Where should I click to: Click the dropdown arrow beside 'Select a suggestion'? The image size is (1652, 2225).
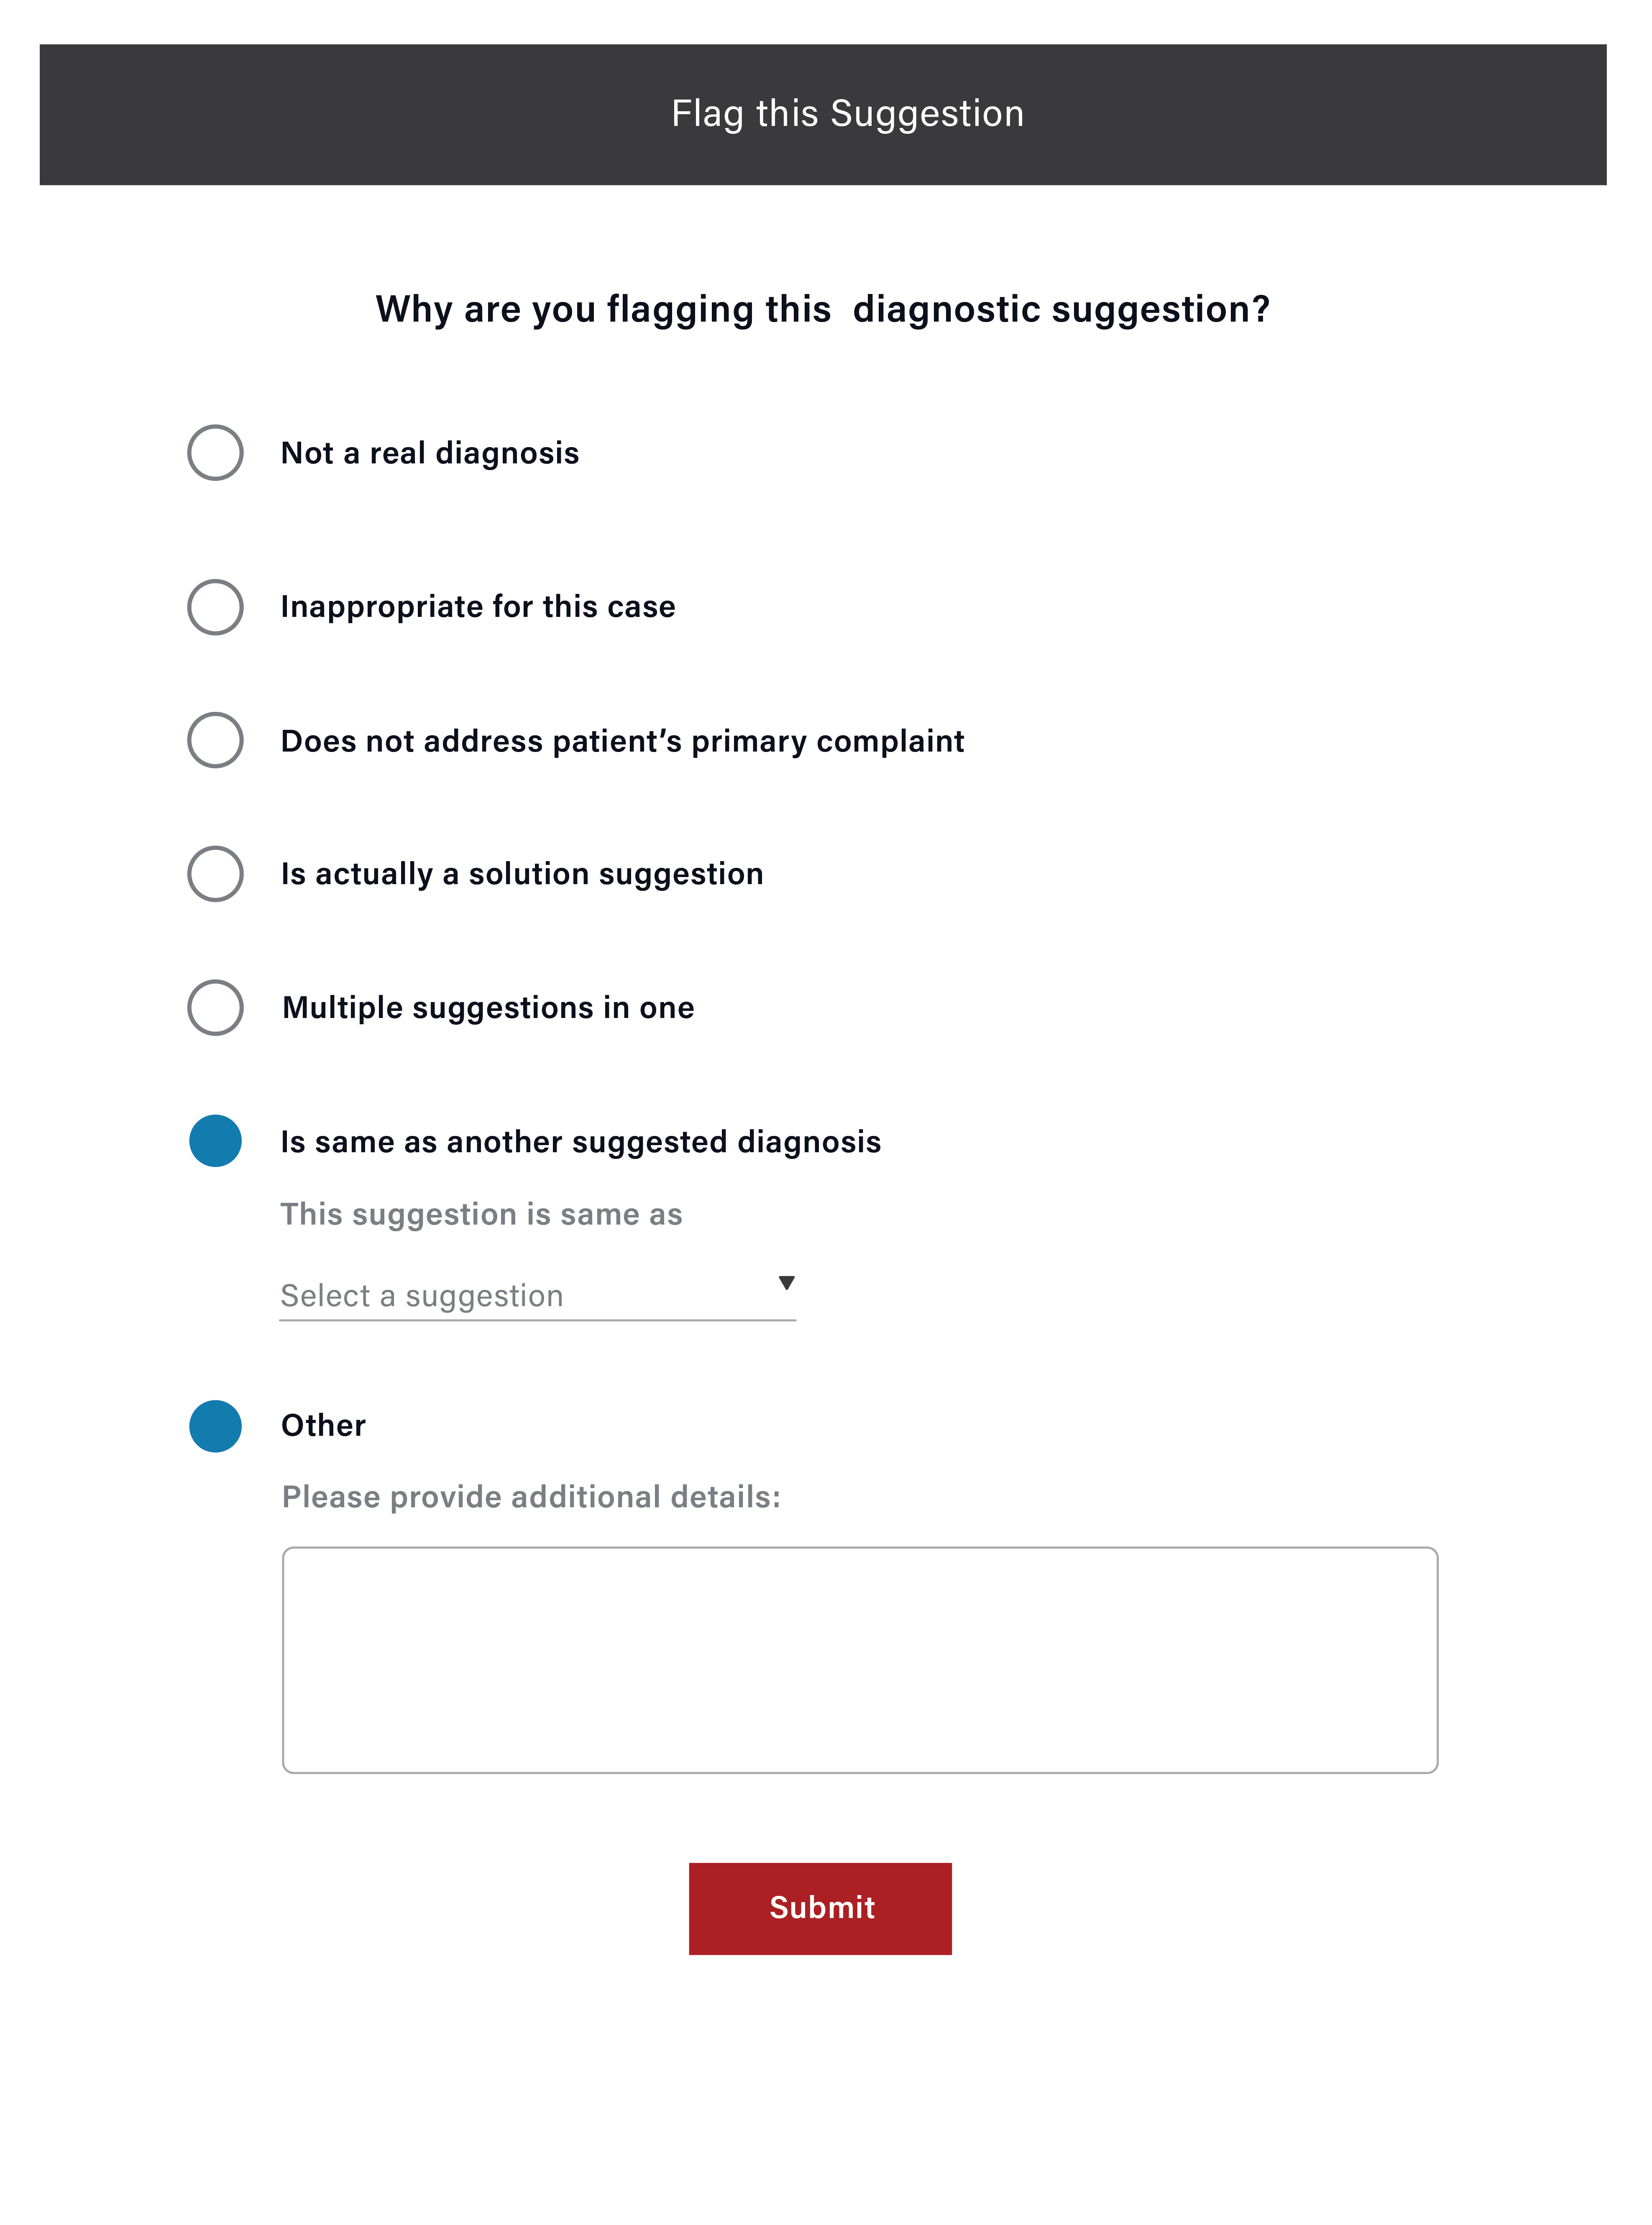[787, 1283]
